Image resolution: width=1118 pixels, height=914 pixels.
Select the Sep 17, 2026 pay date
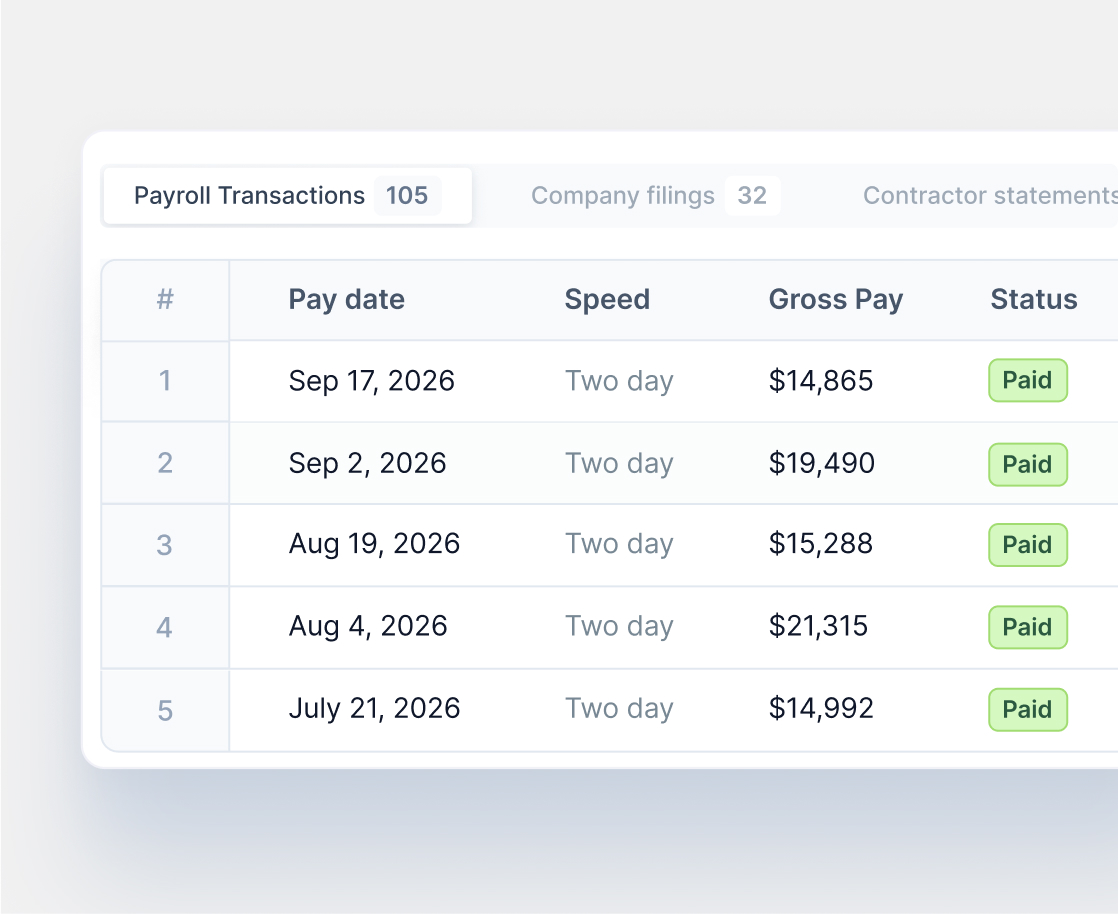coord(371,381)
